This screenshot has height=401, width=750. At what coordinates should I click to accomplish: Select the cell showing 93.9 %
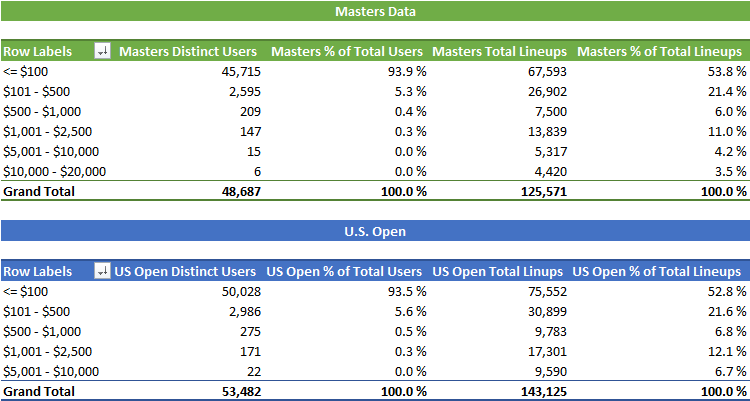pyautogui.click(x=407, y=72)
